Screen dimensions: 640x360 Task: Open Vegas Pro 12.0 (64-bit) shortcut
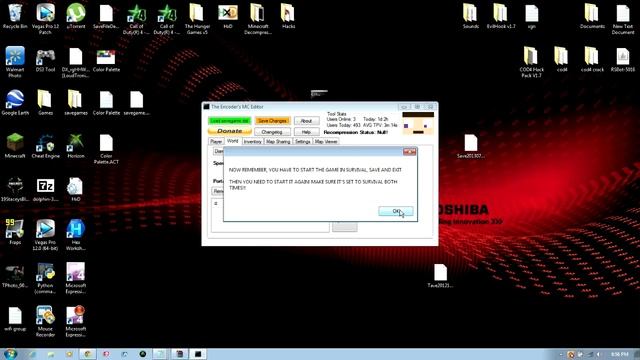pos(45,235)
